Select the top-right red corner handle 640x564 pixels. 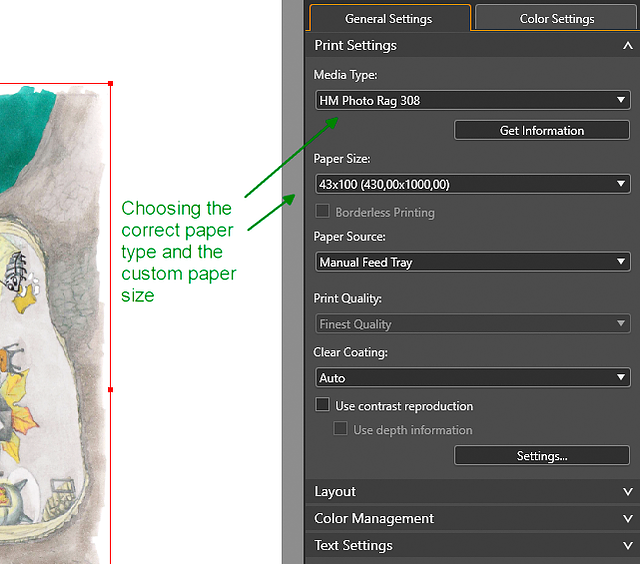point(110,84)
